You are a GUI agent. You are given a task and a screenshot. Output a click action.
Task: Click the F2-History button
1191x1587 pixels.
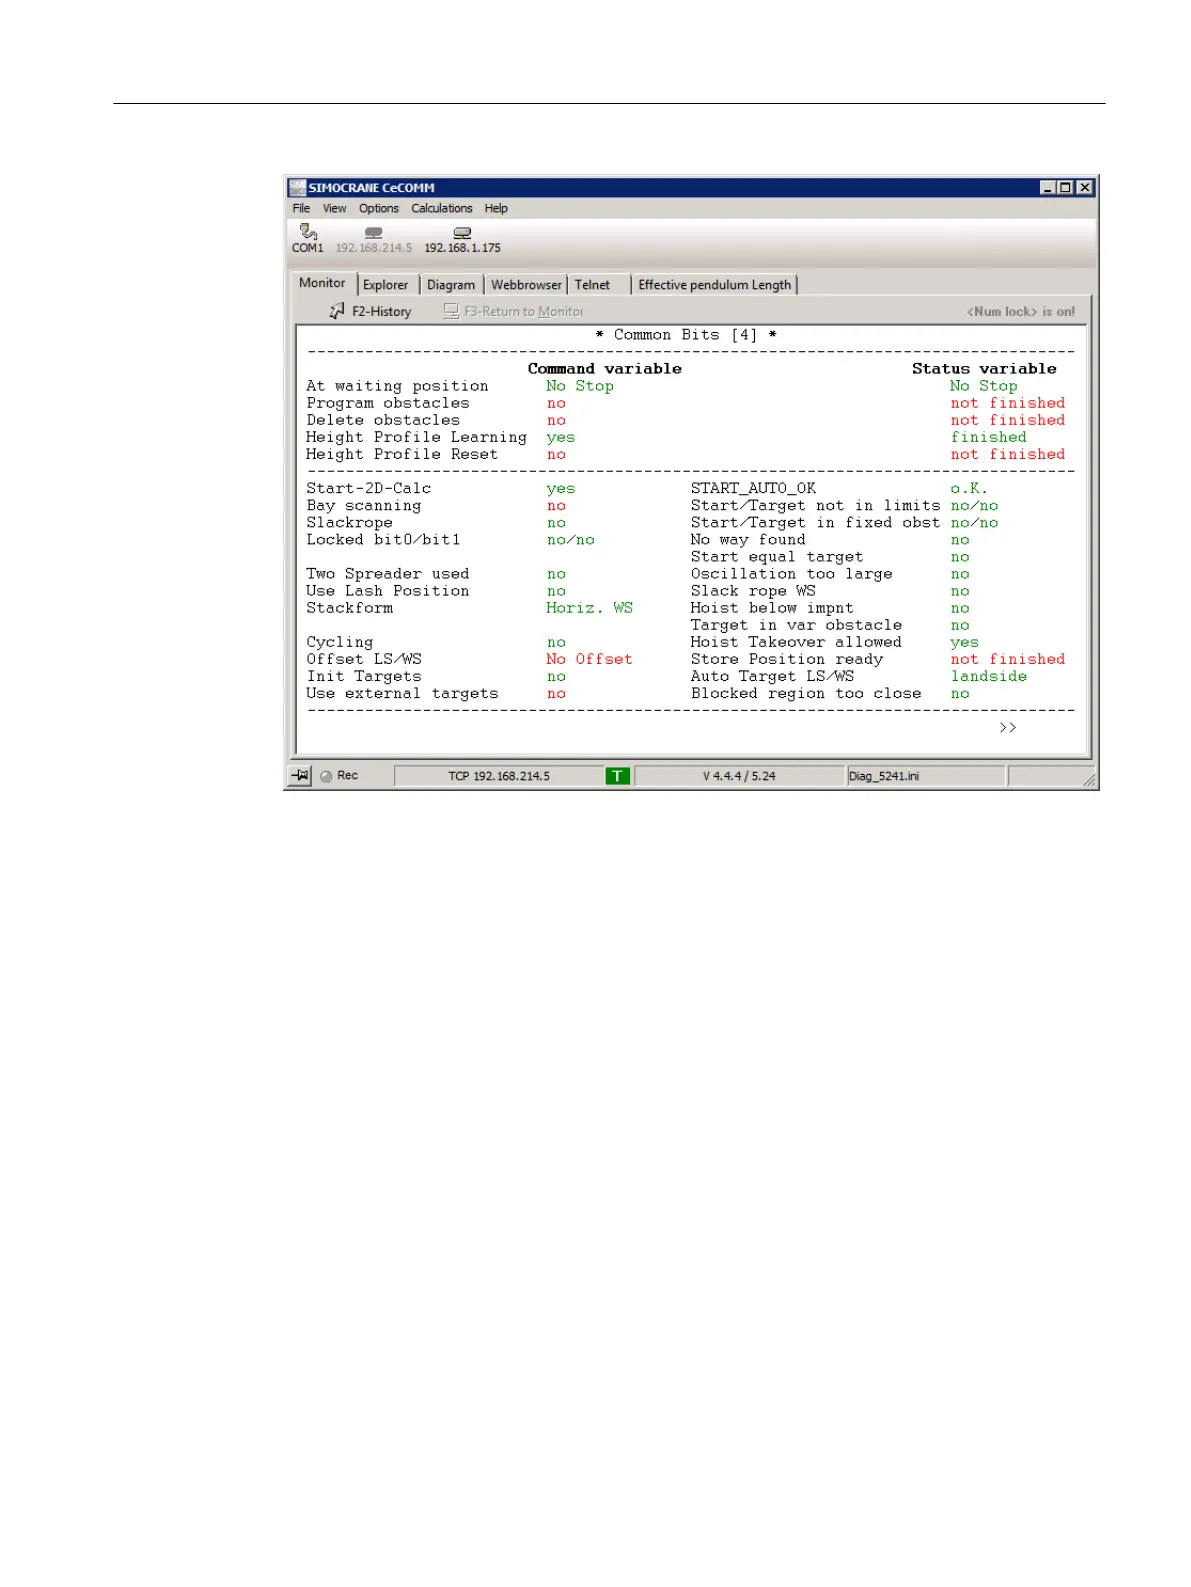point(370,311)
